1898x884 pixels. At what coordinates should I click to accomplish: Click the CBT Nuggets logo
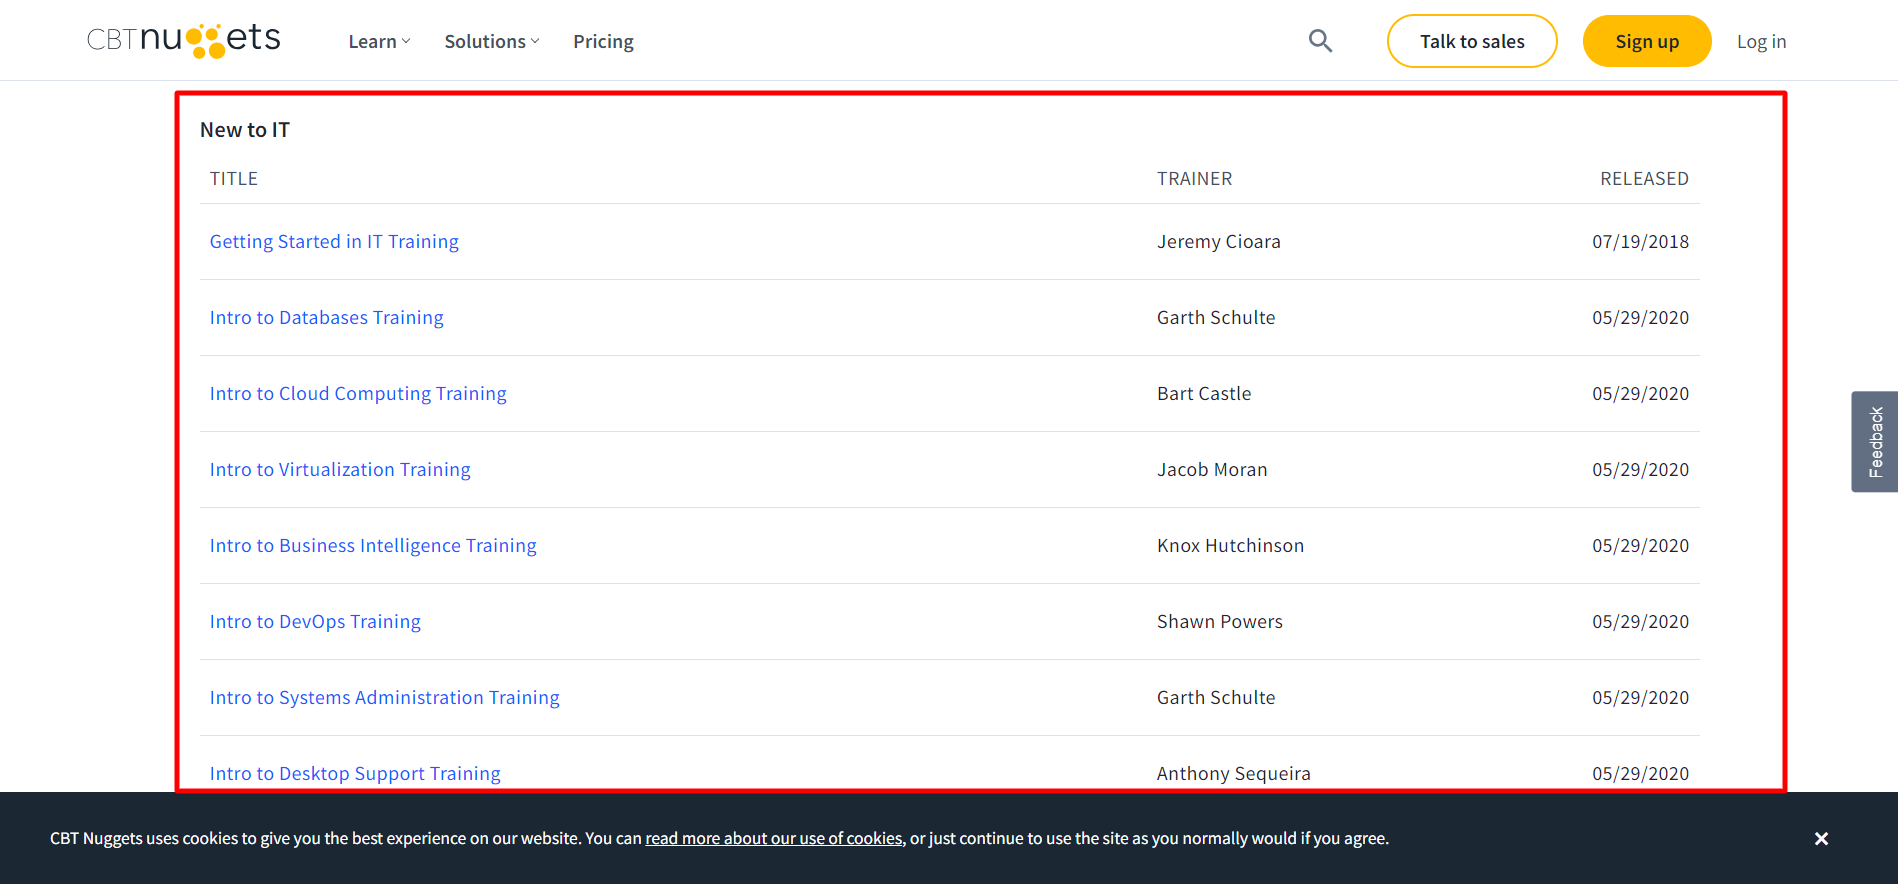coord(184,40)
